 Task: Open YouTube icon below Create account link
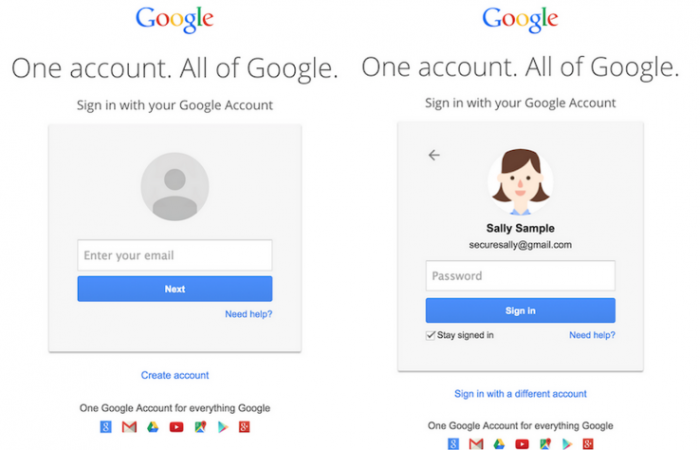175,427
